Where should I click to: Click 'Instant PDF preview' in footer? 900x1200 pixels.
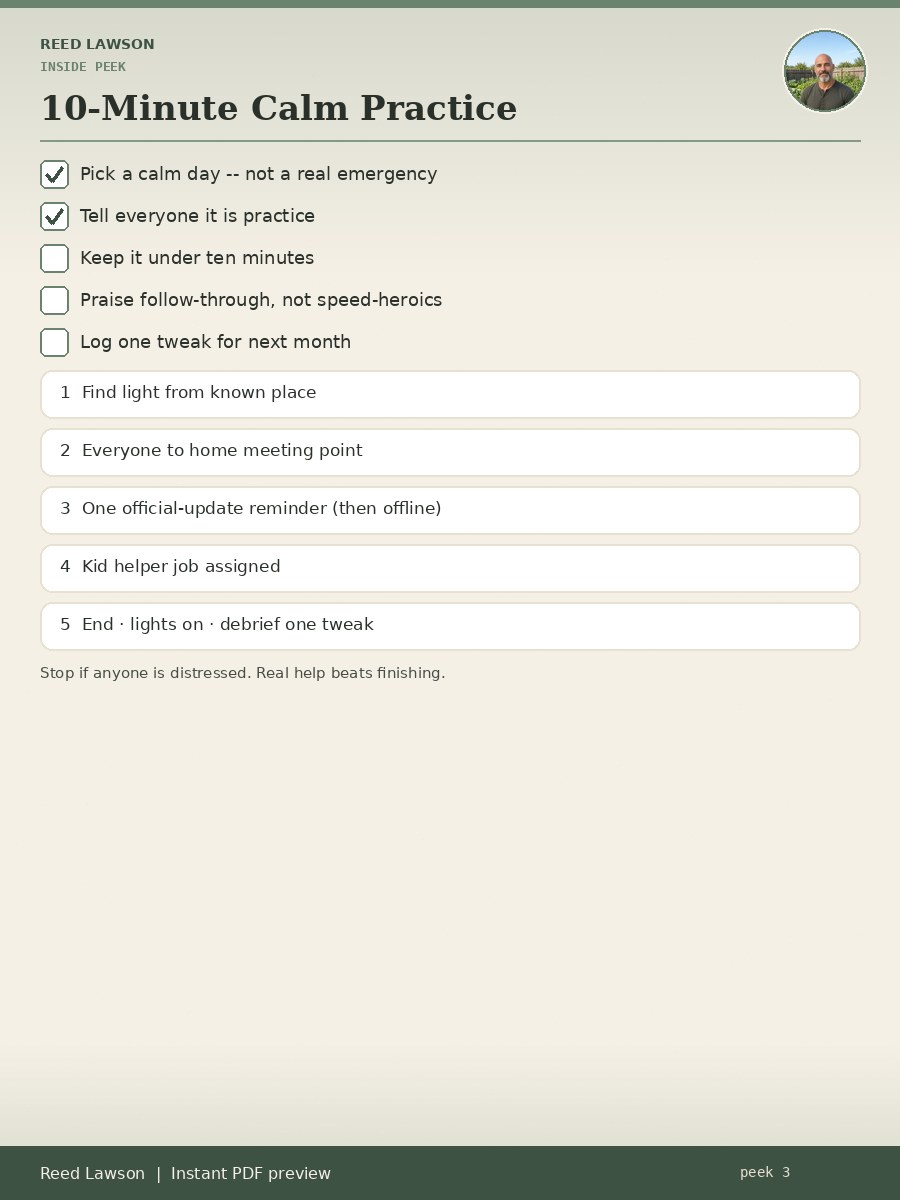click(251, 1173)
